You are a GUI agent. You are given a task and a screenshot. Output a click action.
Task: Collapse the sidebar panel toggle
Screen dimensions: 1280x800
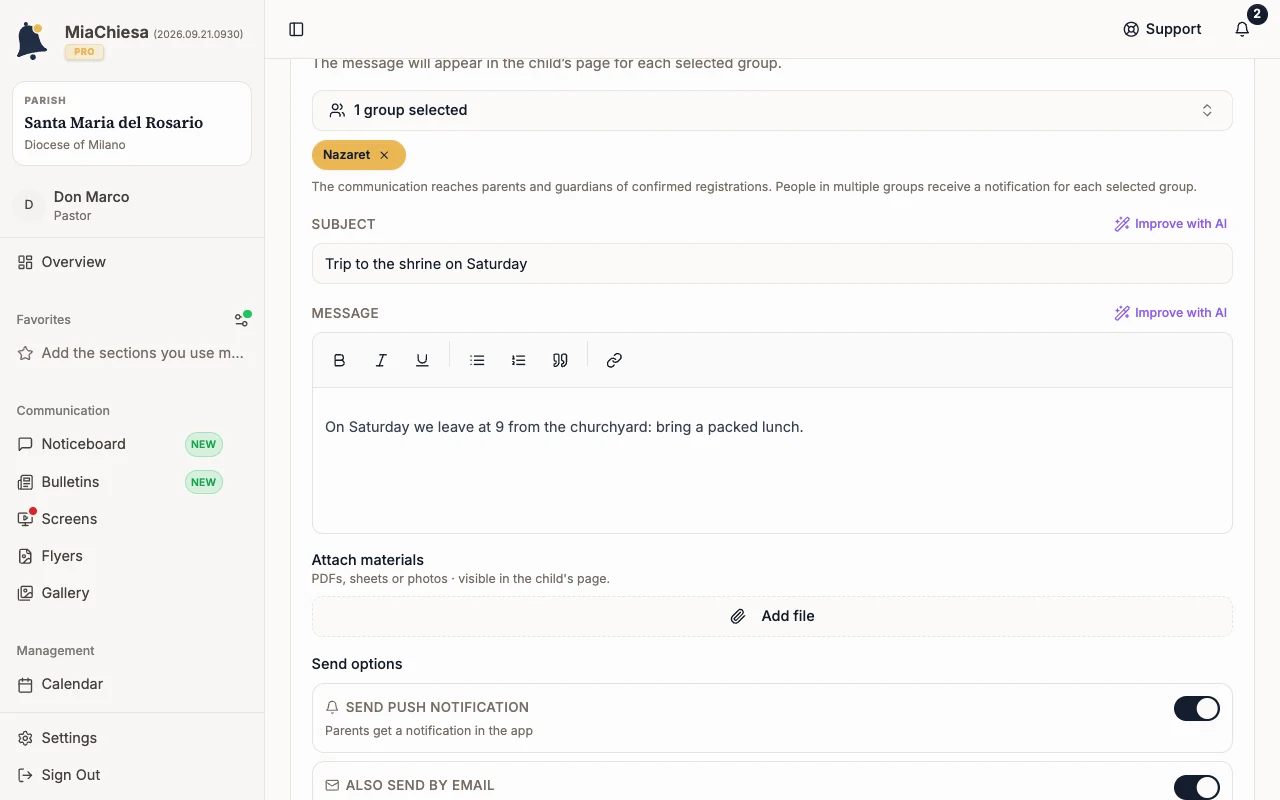[x=296, y=29]
